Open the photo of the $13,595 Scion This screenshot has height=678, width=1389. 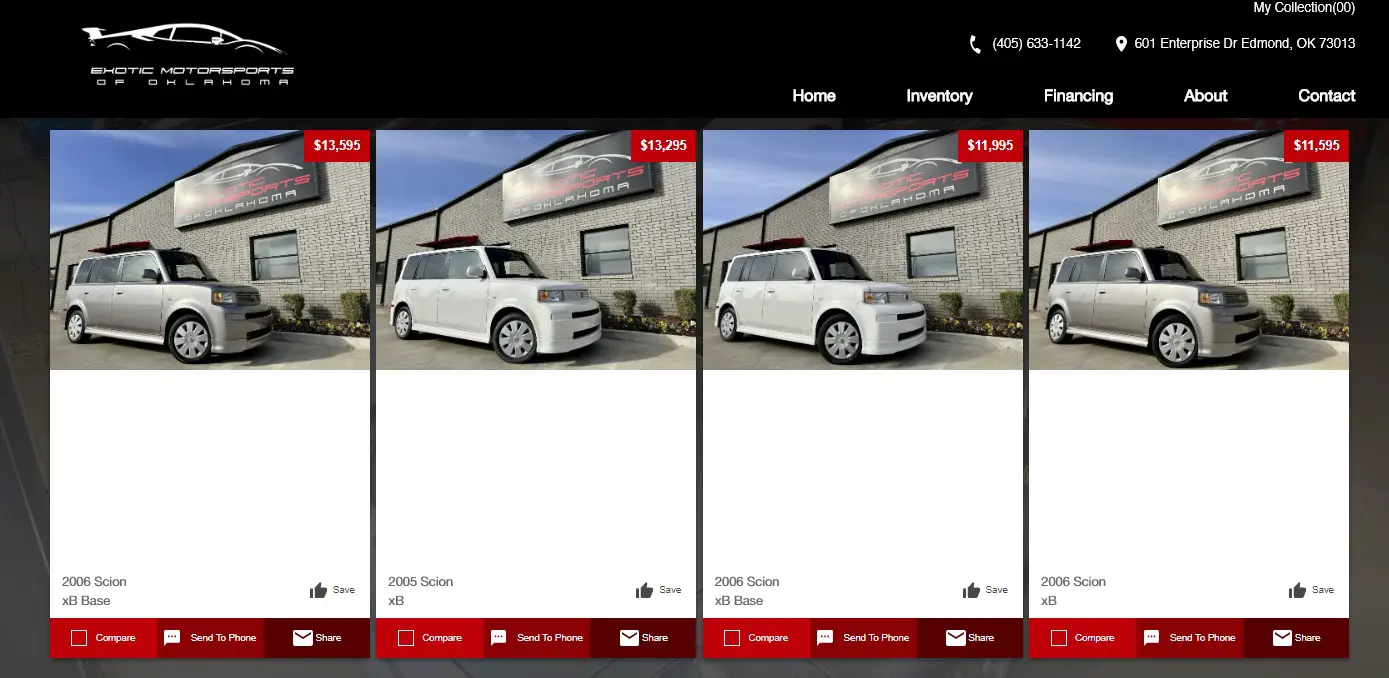(210, 250)
